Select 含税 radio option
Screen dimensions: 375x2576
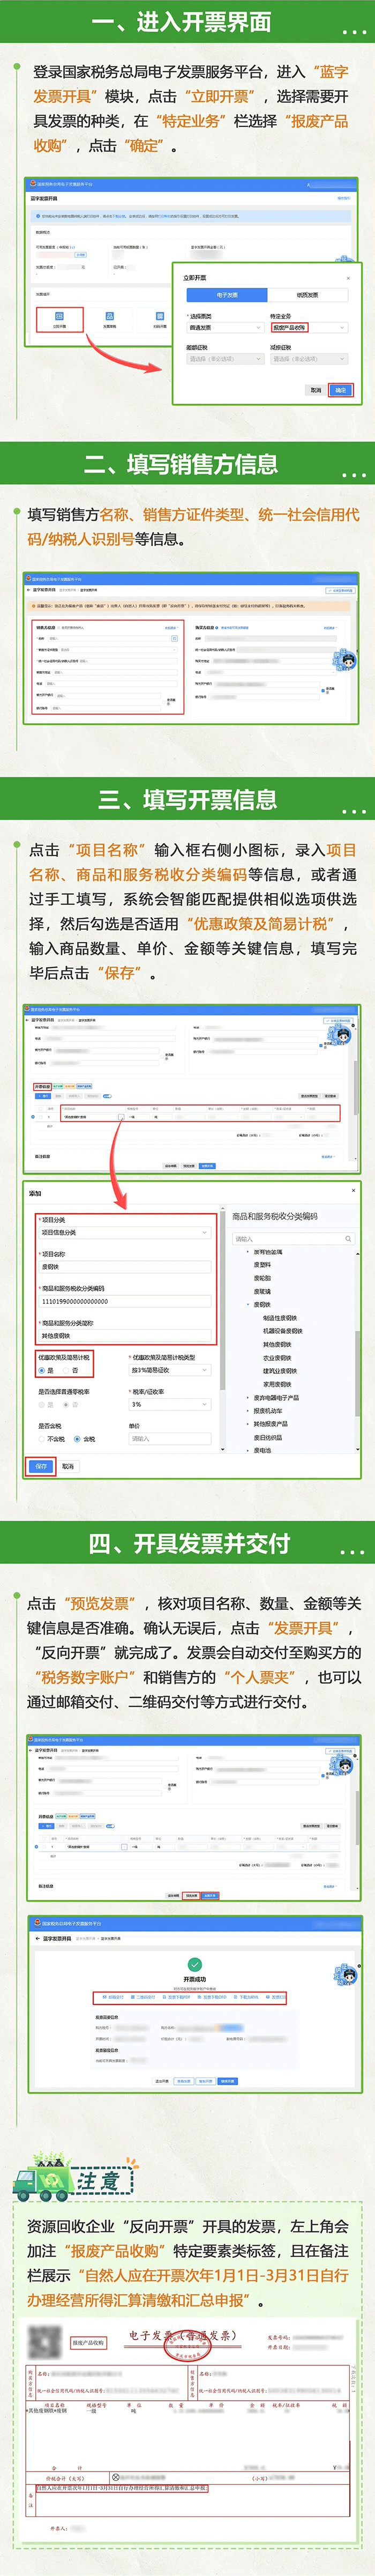point(85,1439)
